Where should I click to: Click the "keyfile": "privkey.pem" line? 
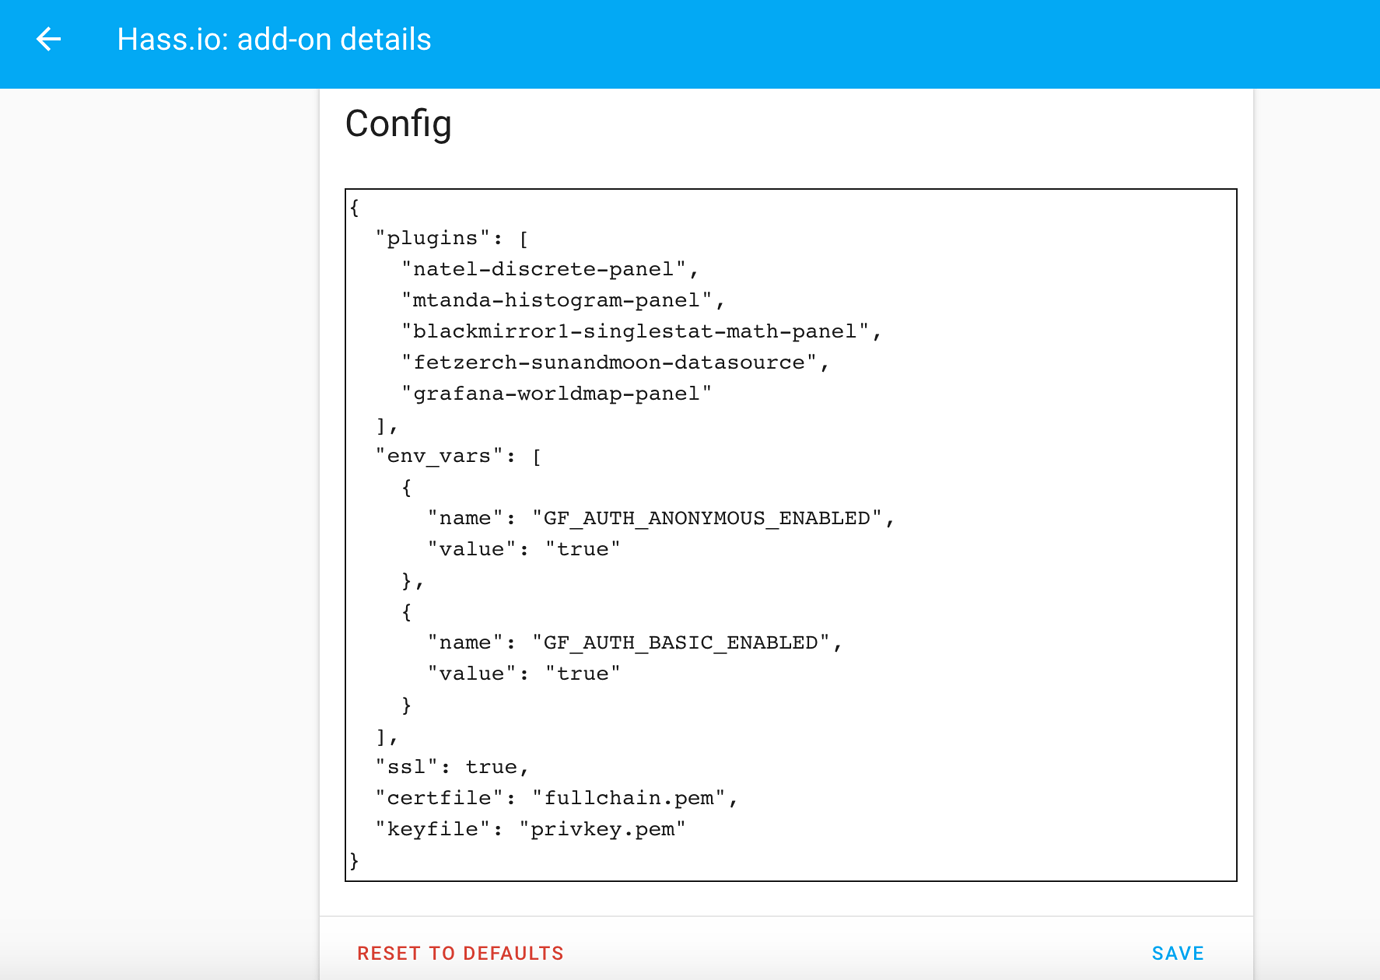click(x=530, y=828)
